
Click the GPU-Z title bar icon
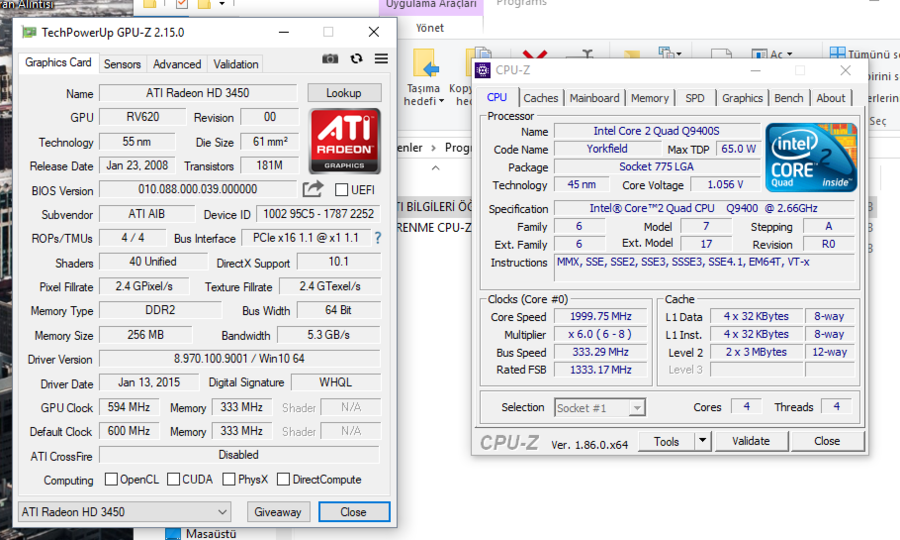tap(29, 32)
